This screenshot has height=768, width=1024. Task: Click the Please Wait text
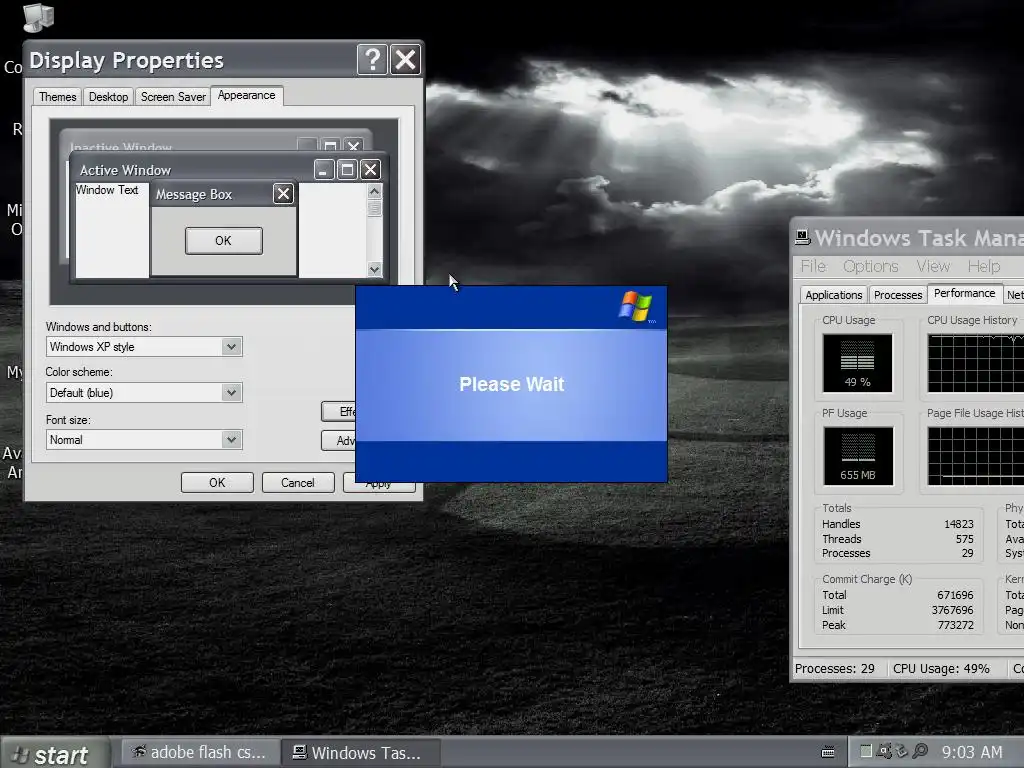tap(511, 384)
